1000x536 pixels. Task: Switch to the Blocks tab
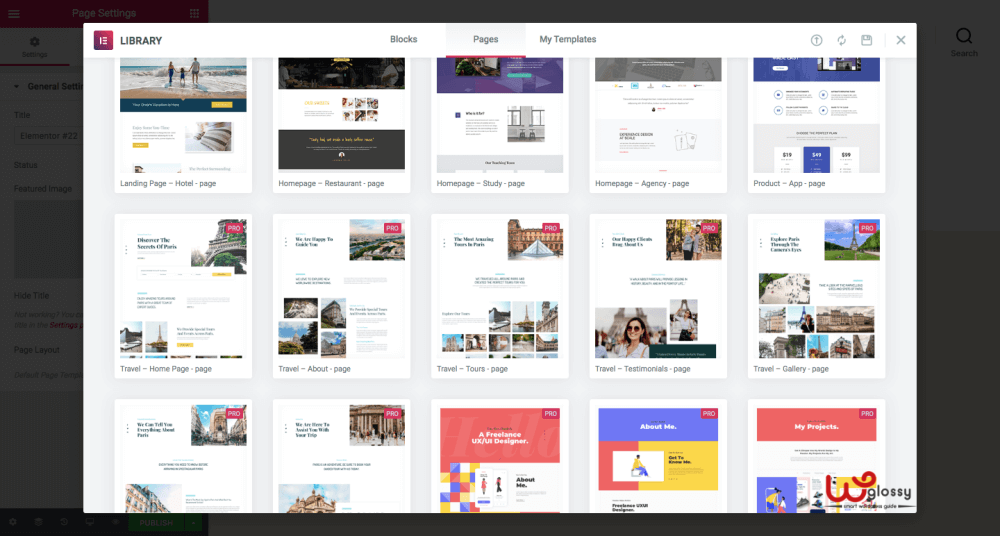pyautogui.click(x=404, y=39)
